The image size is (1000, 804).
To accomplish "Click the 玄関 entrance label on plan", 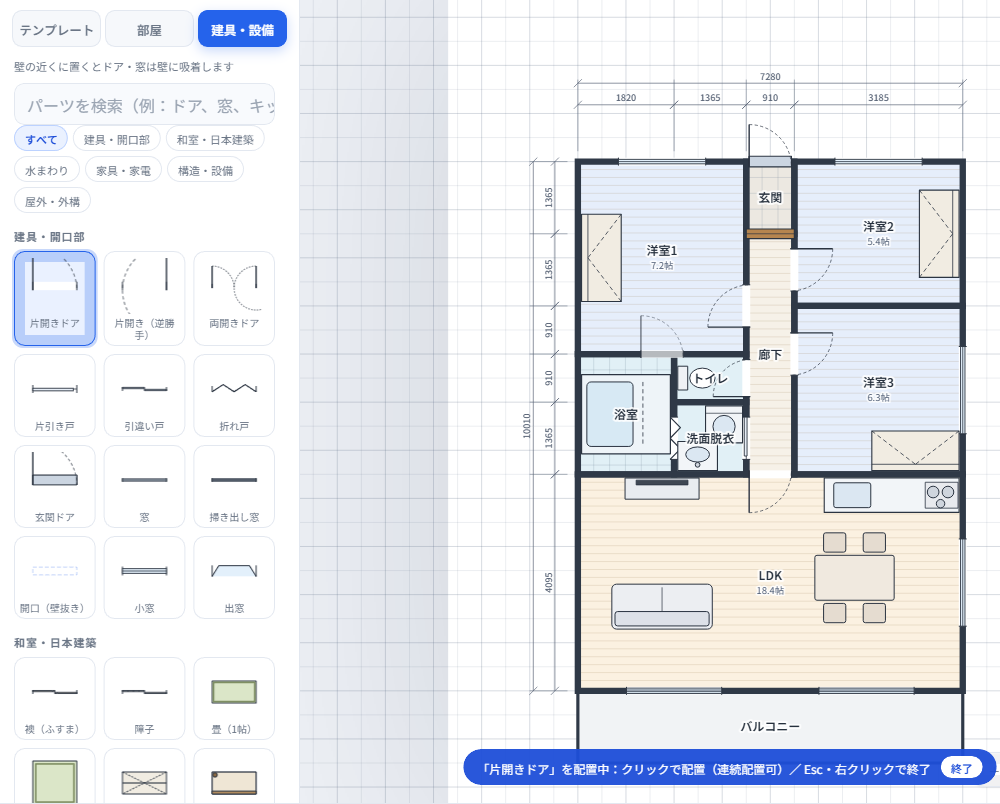I will coord(770,198).
